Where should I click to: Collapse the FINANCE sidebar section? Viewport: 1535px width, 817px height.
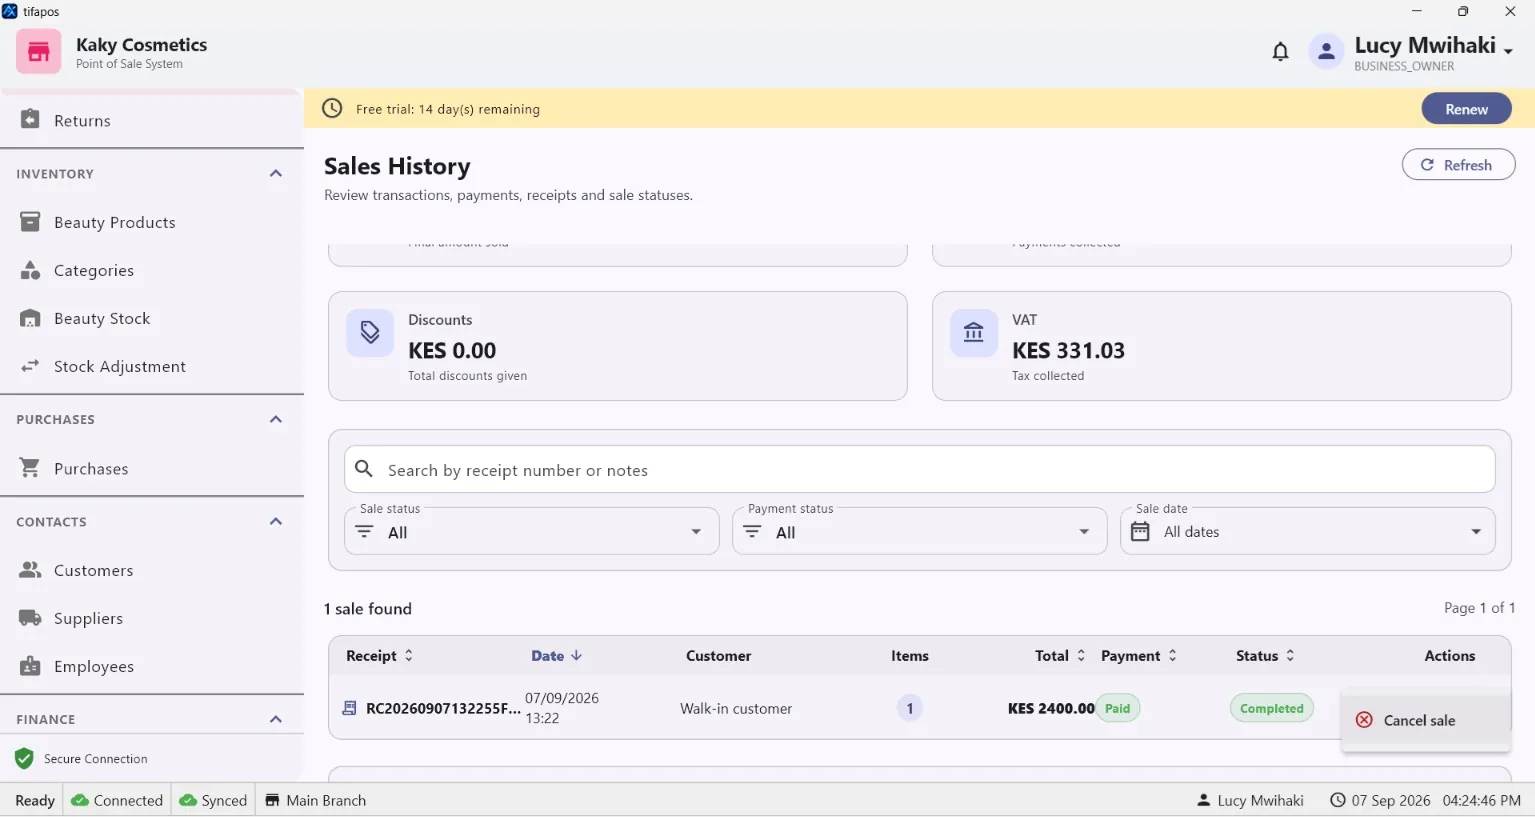click(276, 719)
